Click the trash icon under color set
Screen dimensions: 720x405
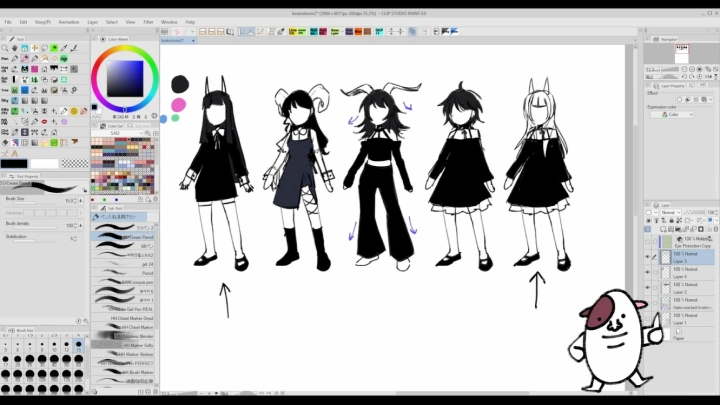point(155,200)
